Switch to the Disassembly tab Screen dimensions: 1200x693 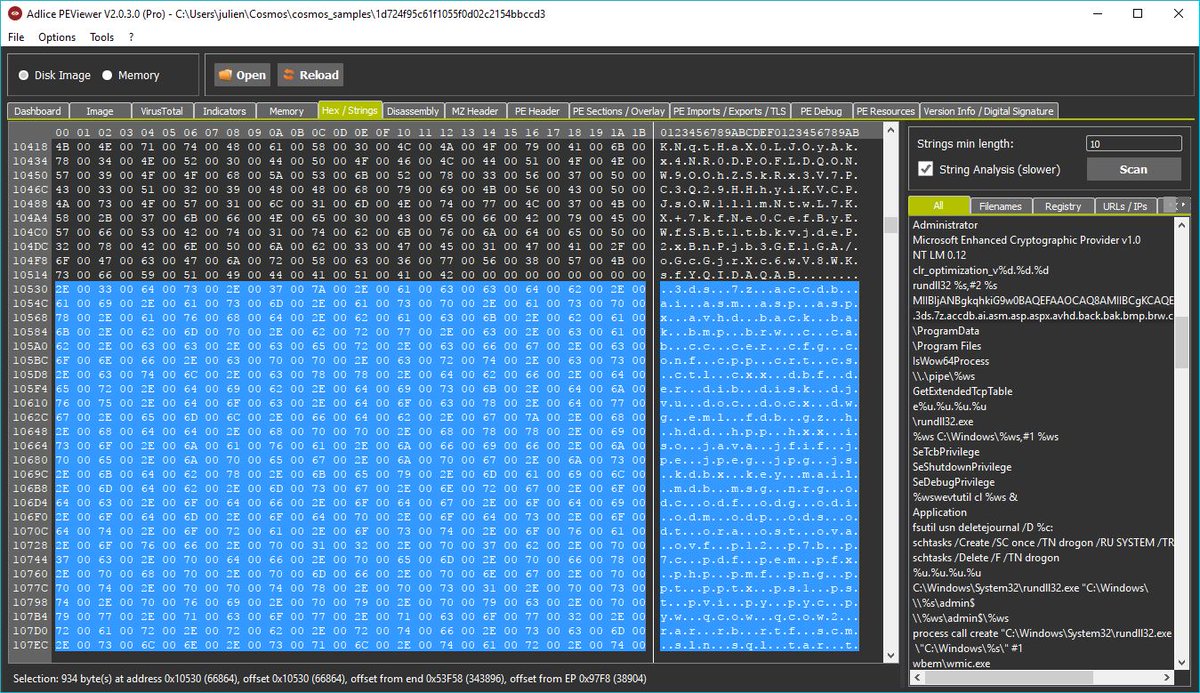[413, 111]
